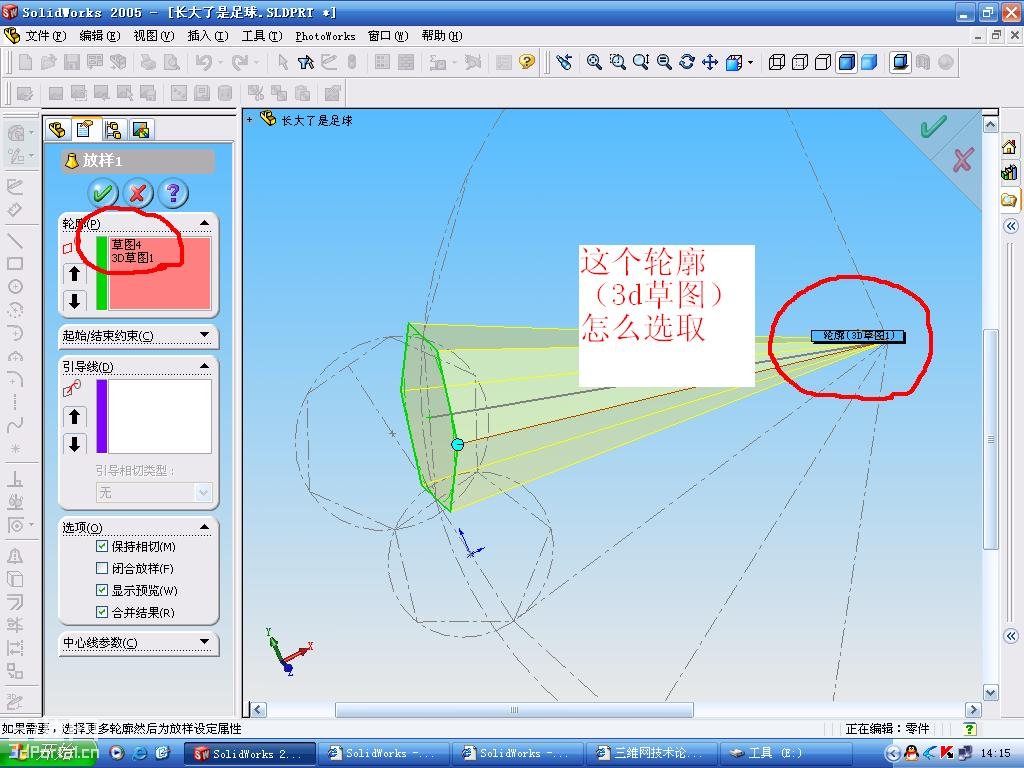Open the 窗口(W) menu
This screenshot has width=1024, height=768.
(388, 35)
